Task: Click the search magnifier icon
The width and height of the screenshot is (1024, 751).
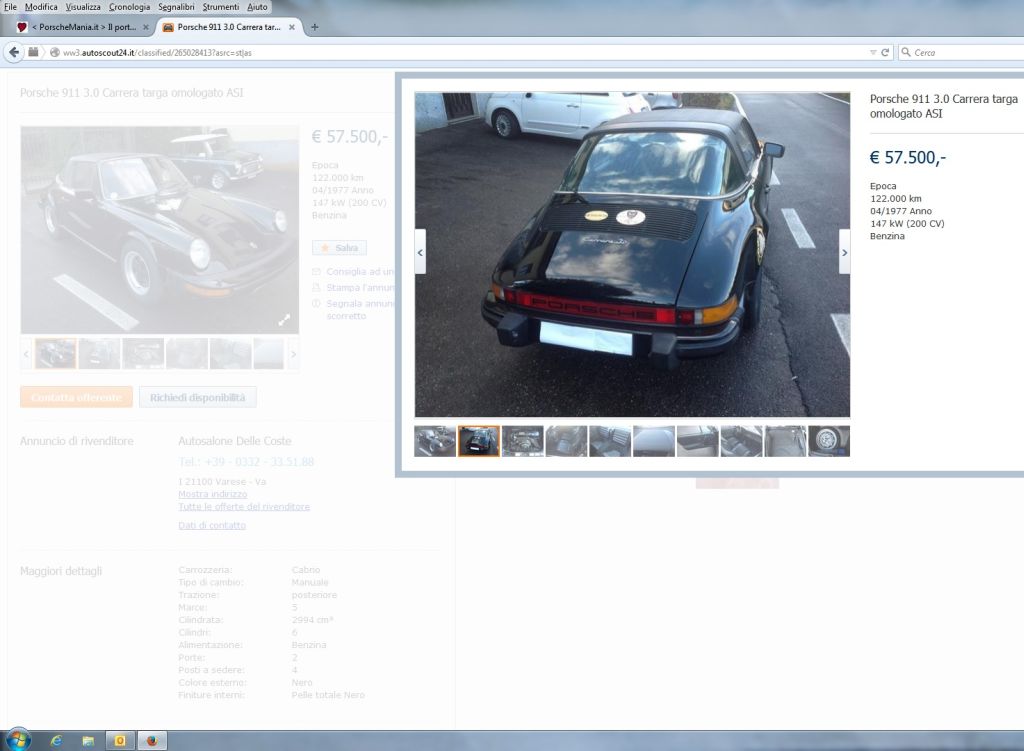Action: [906, 52]
